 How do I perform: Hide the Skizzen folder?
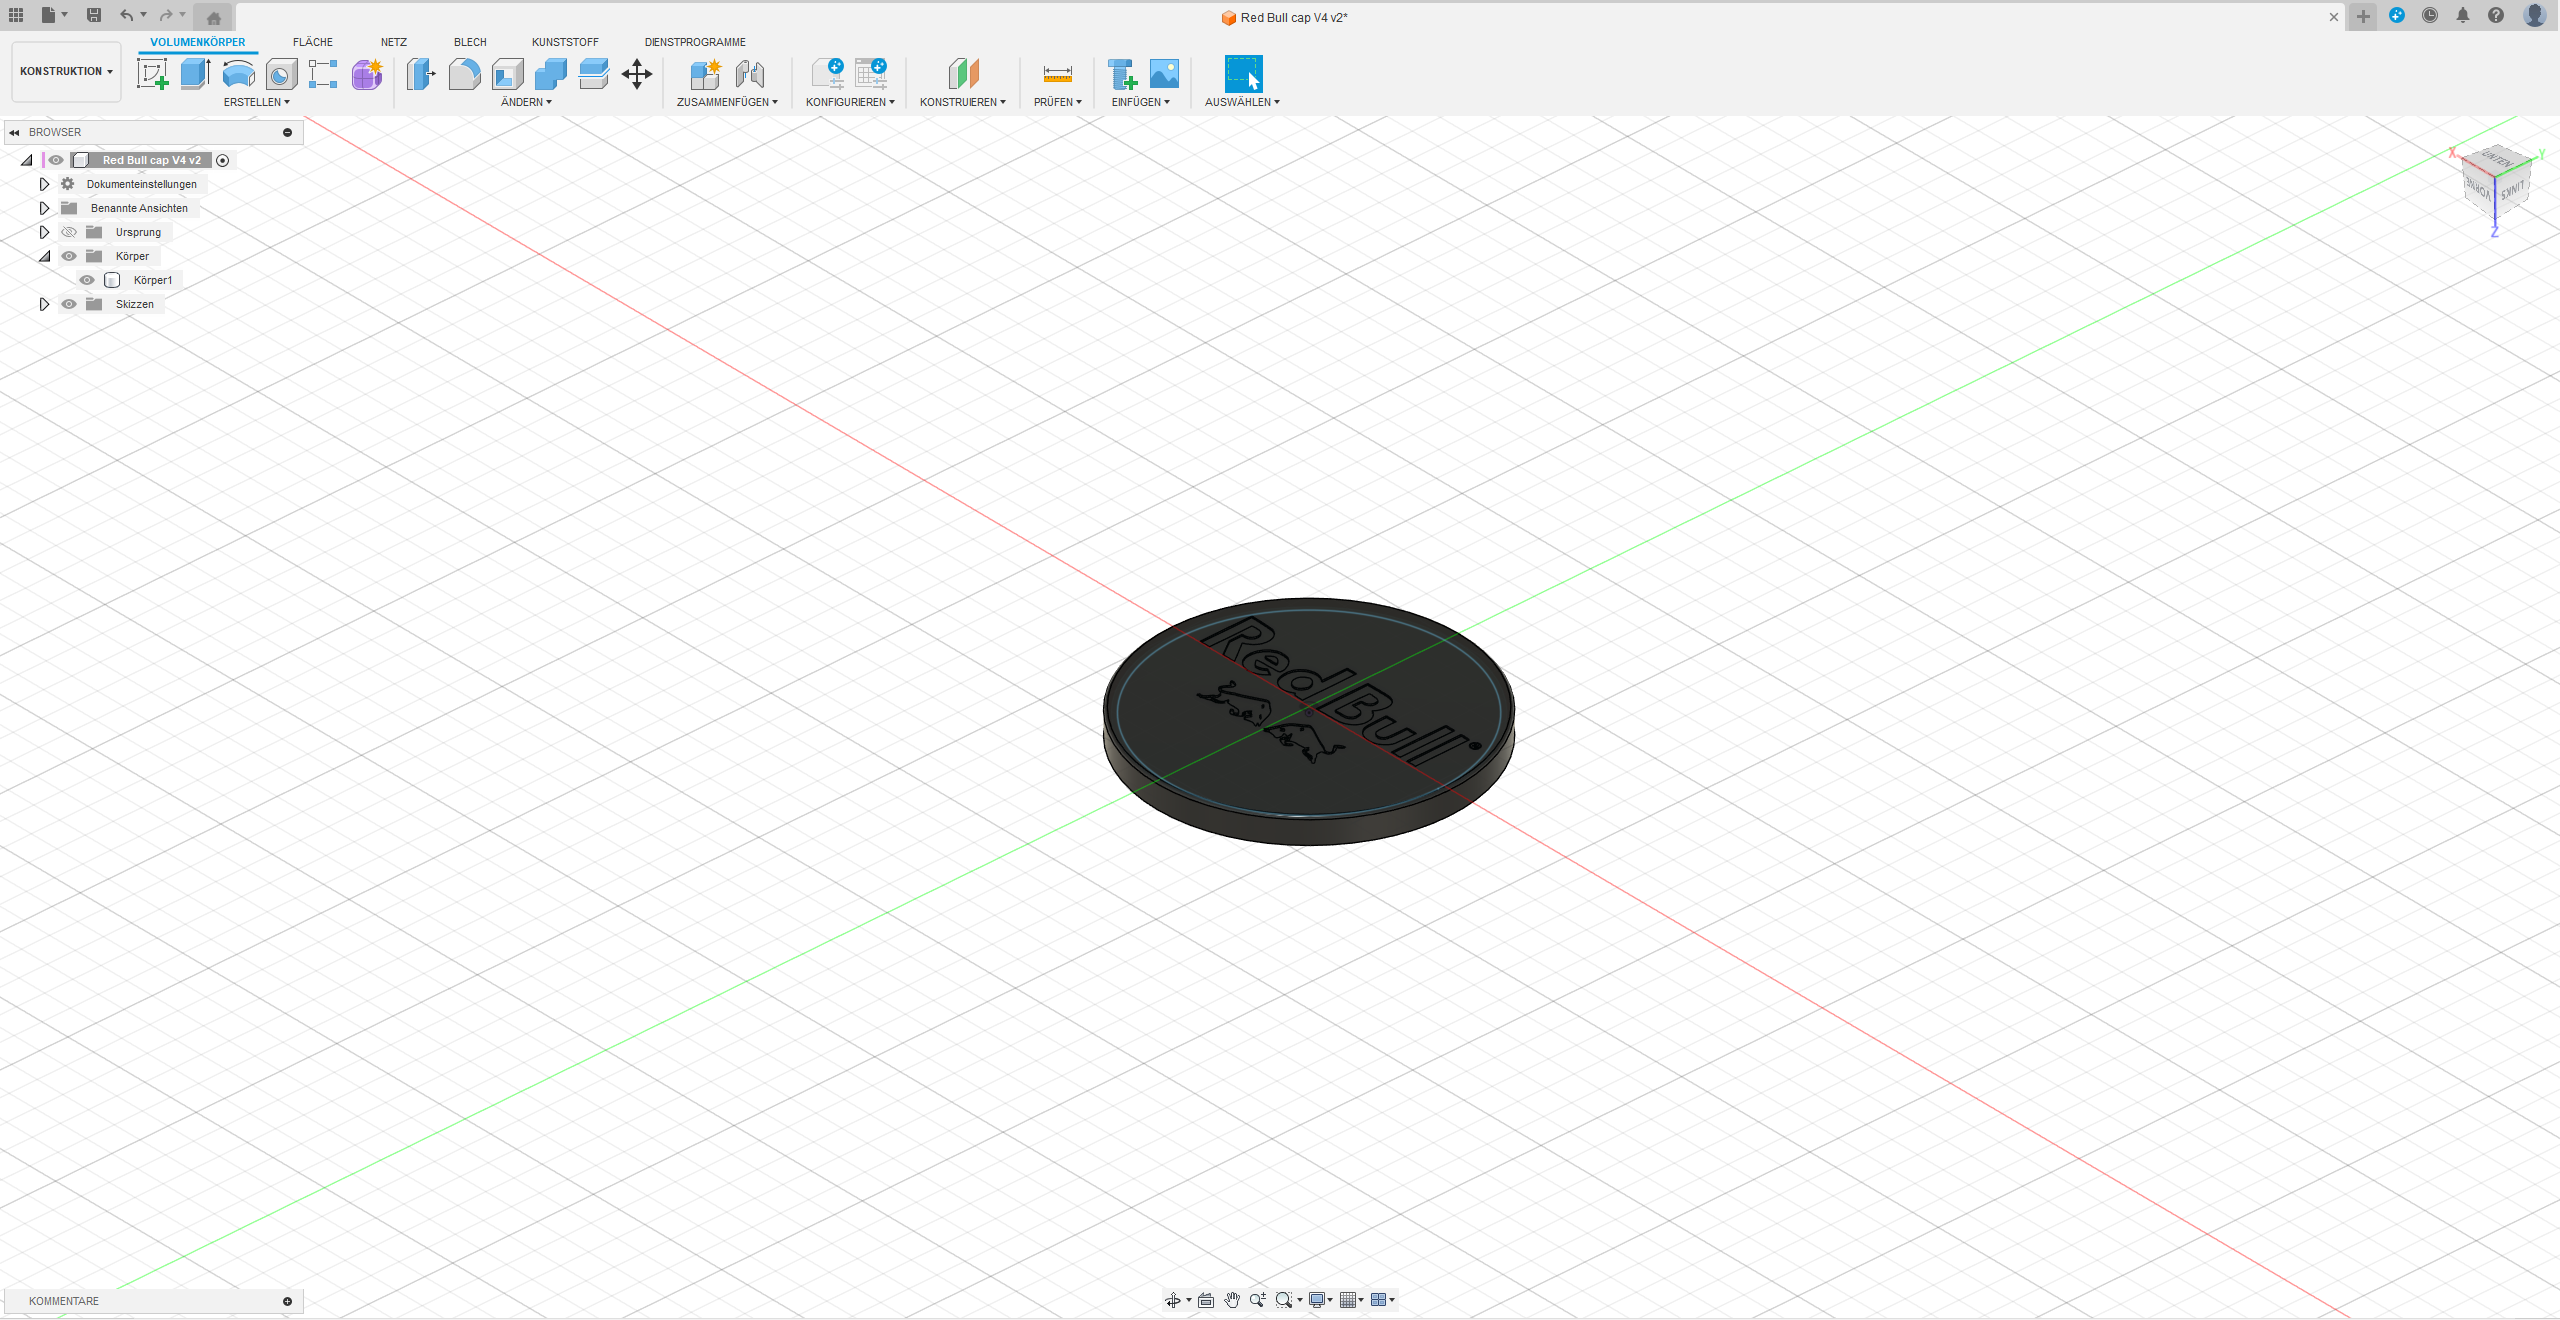(x=69, y=304)
